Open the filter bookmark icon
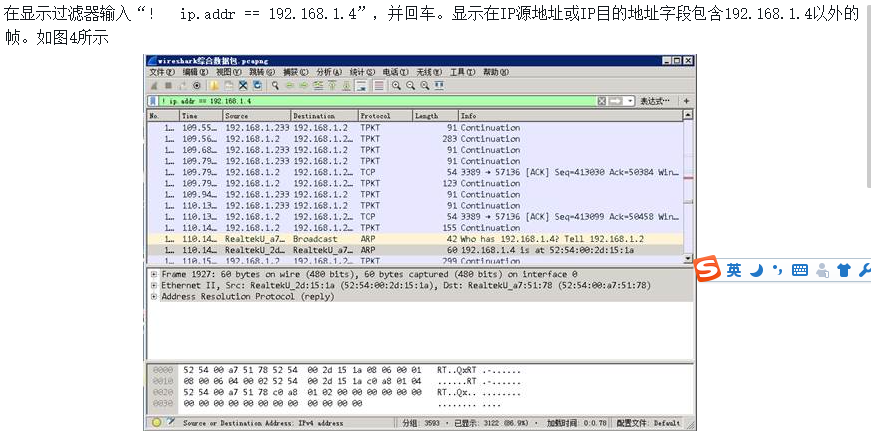This screenshot has width=871, height=437. tap(153, 101)
